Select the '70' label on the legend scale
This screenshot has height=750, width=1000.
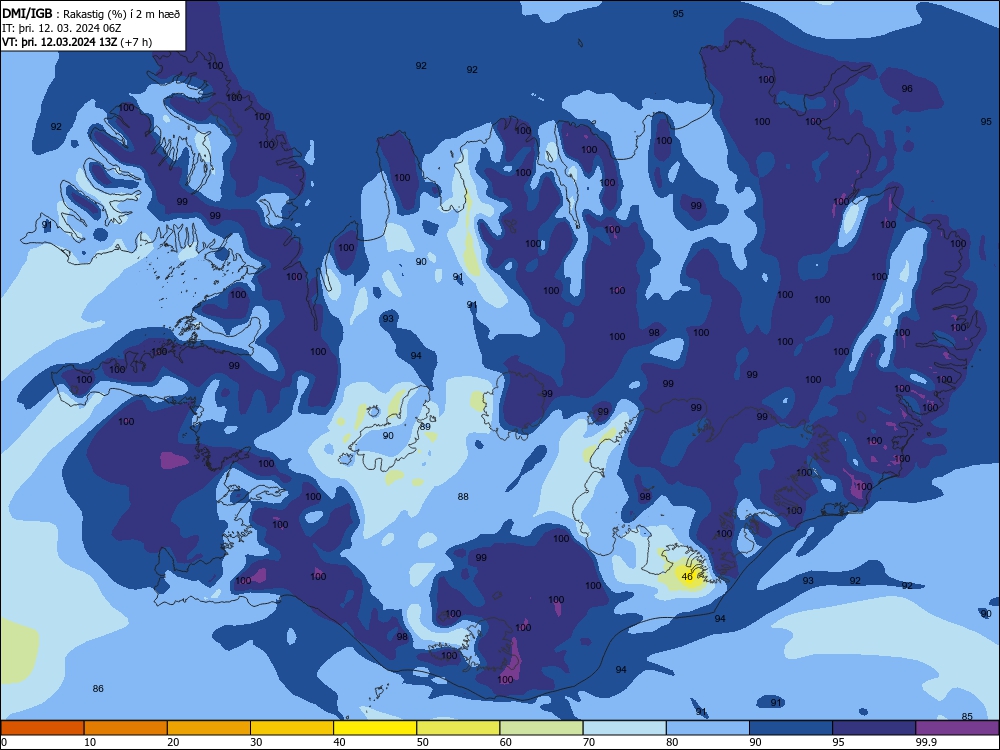click(x=589, y=742)
